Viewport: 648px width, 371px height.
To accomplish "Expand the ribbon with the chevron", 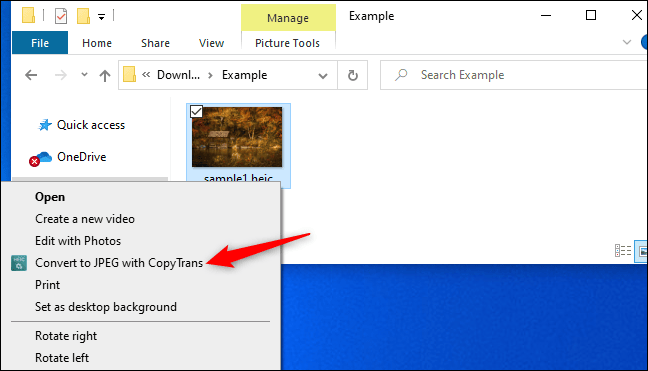I will [627, 42].
